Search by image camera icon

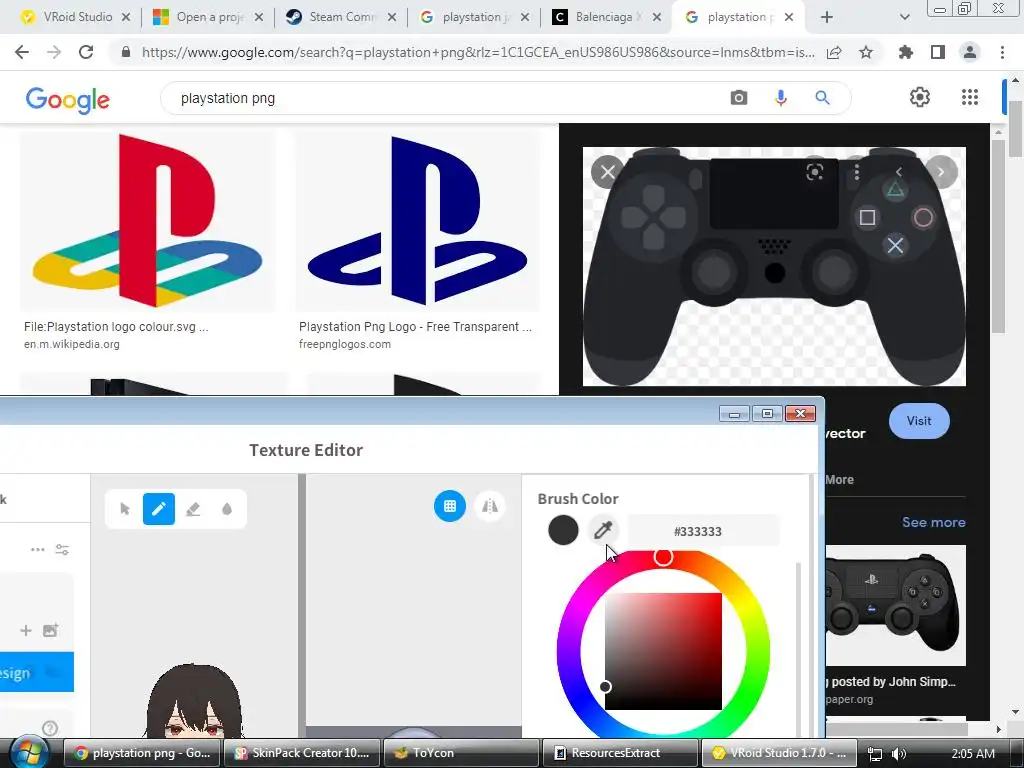739,98
